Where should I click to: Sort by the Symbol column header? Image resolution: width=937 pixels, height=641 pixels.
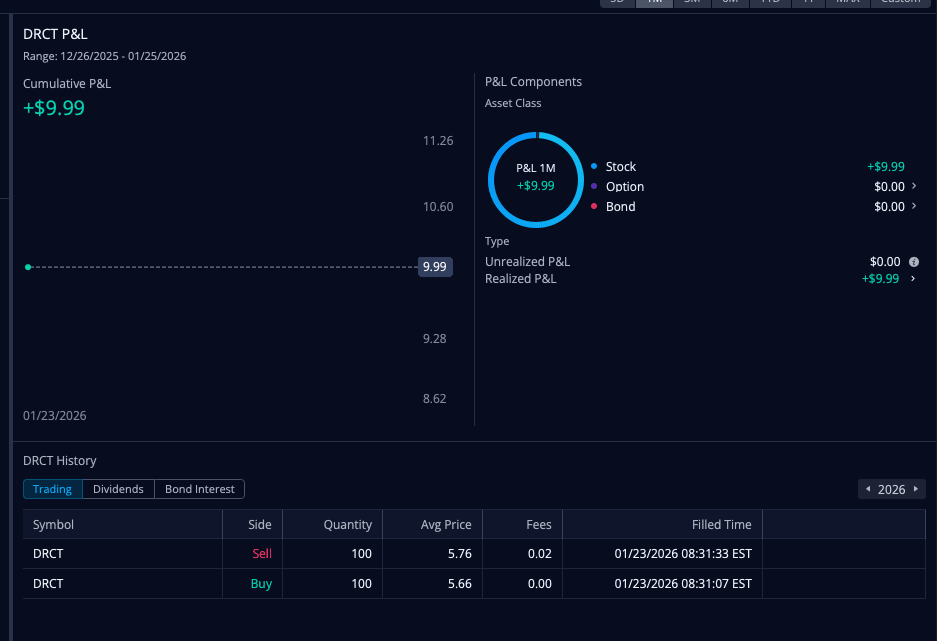pyautogui.click(x=54, y=524)
